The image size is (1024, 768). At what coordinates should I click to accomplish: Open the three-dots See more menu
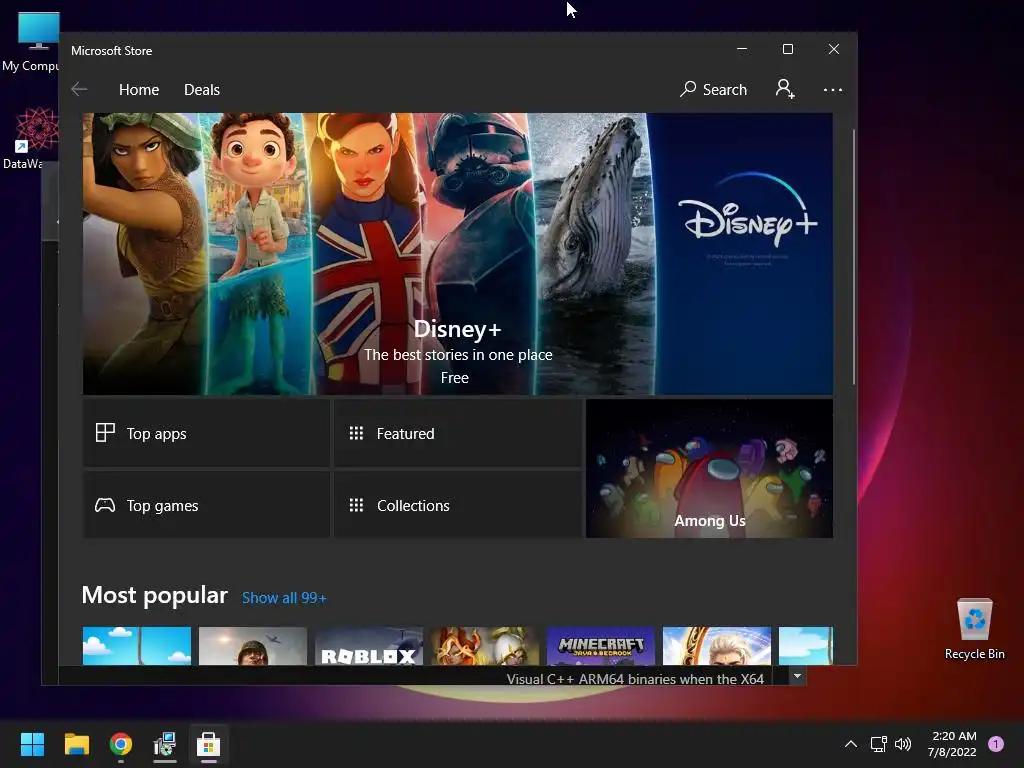click(833, 90)
